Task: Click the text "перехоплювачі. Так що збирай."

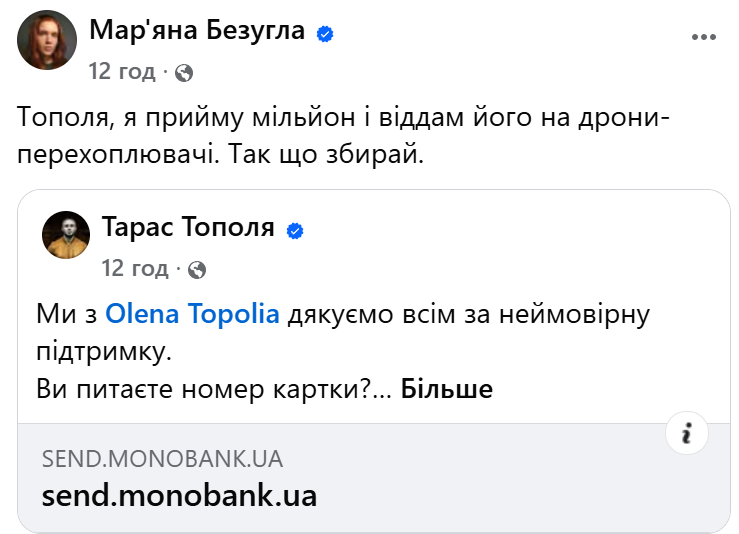Action: [x=221, y=157]
